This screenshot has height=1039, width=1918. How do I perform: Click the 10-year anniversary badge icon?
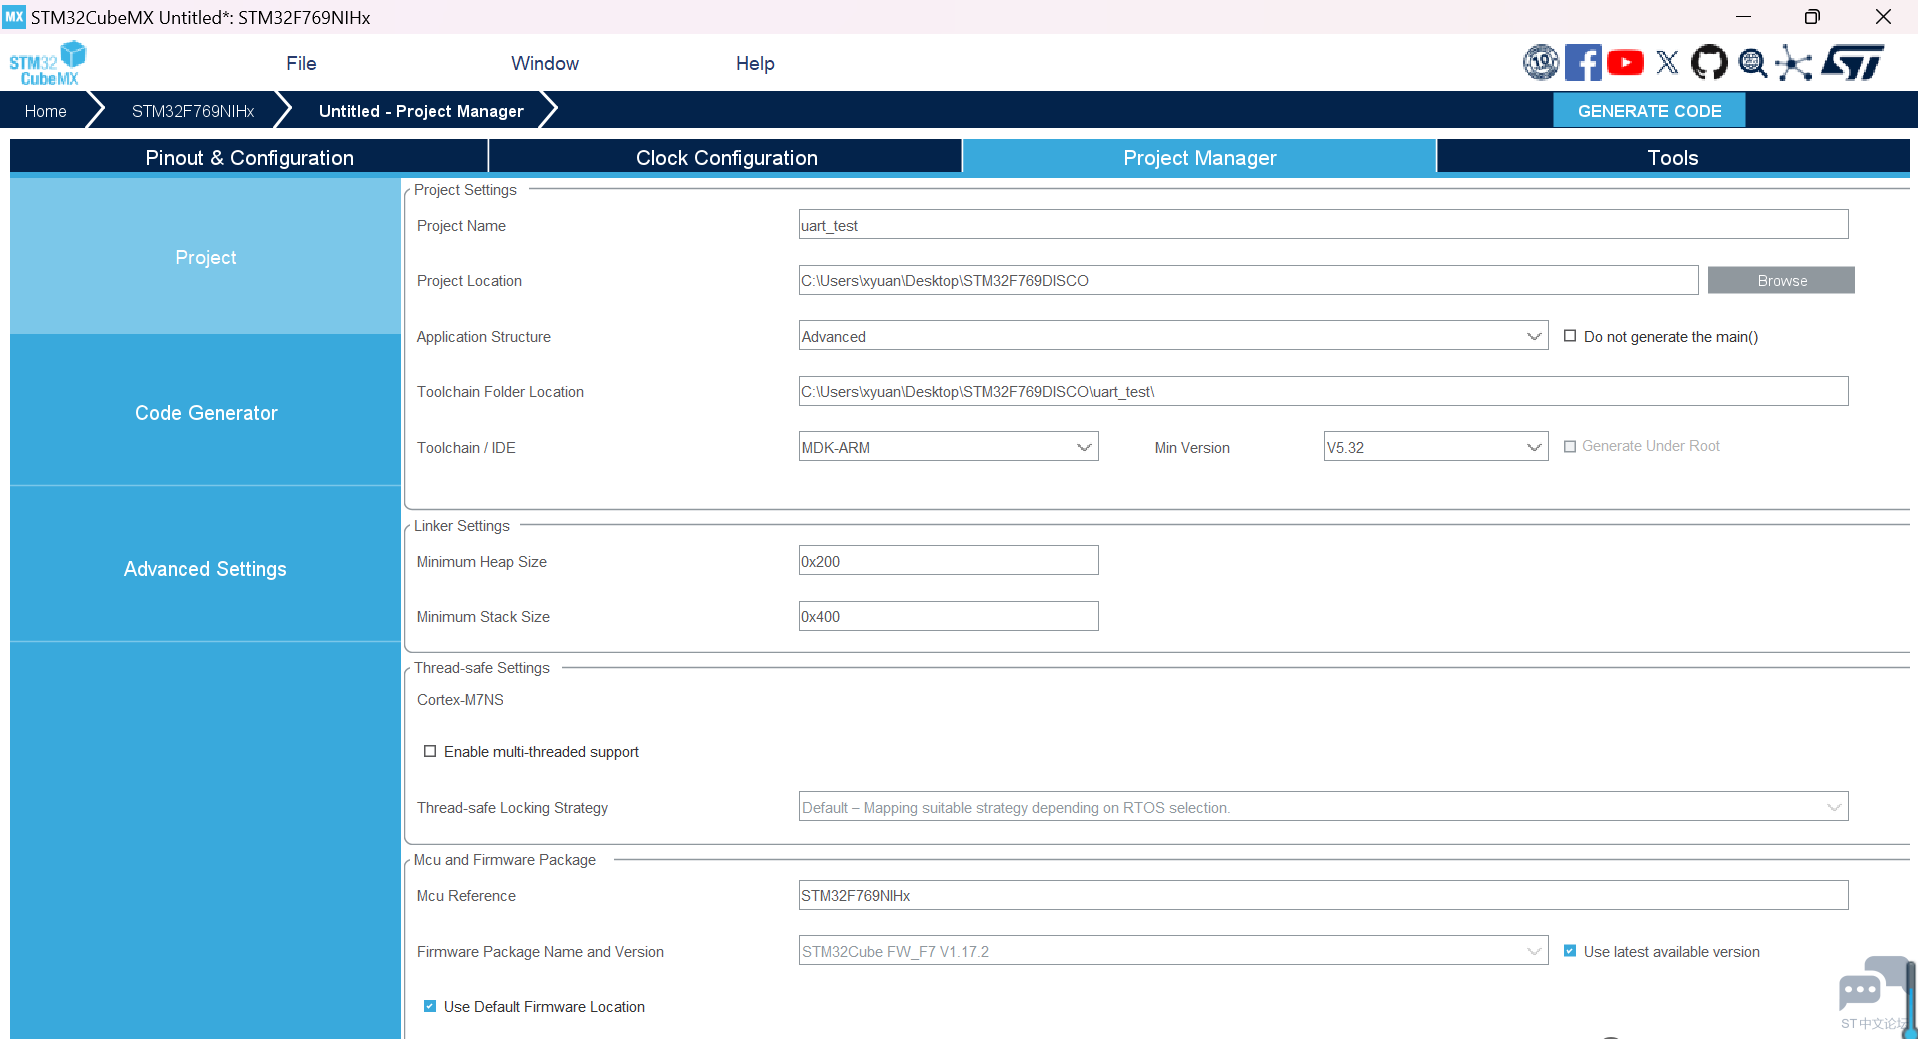coord(1541,63)
